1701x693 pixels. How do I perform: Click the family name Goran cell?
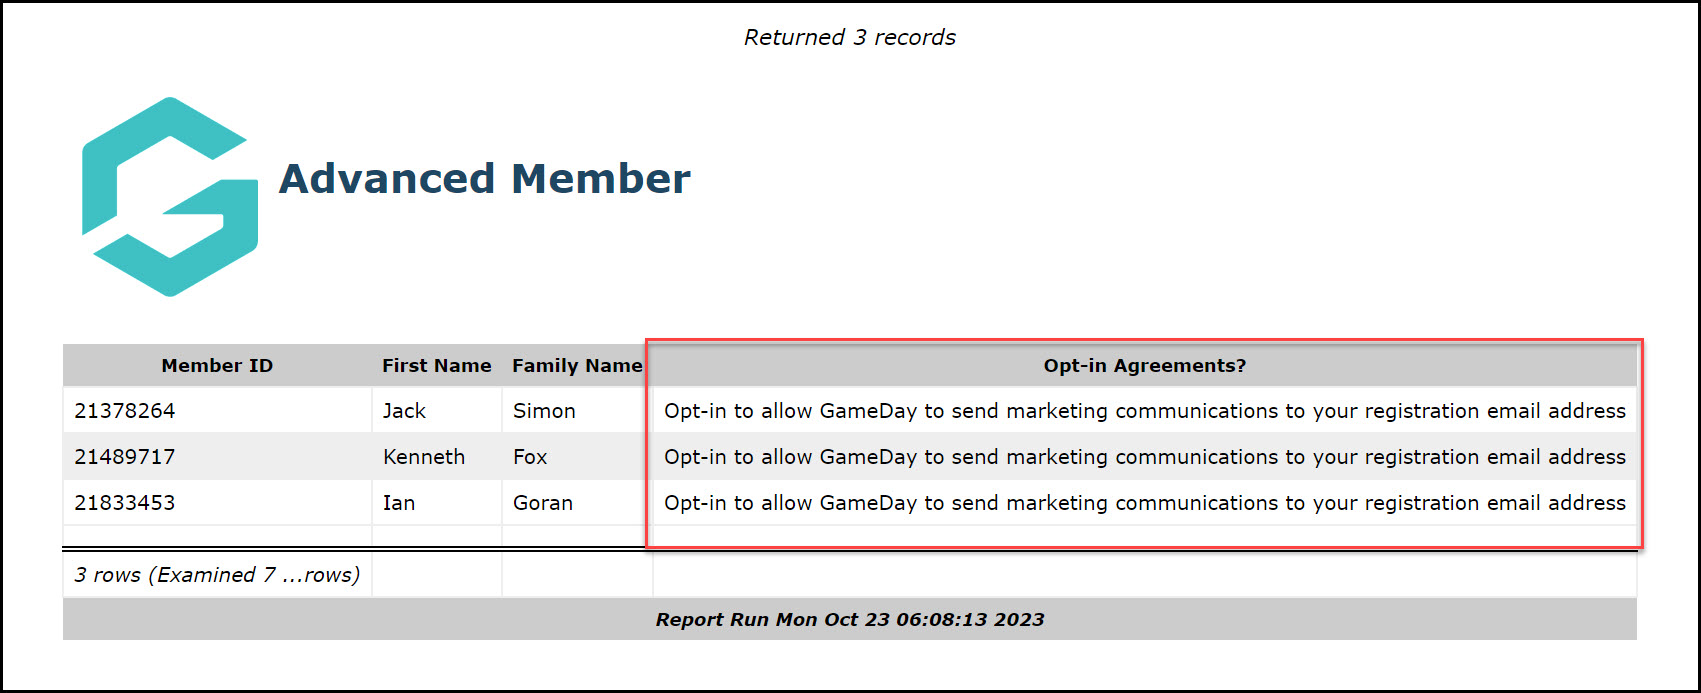577,503
